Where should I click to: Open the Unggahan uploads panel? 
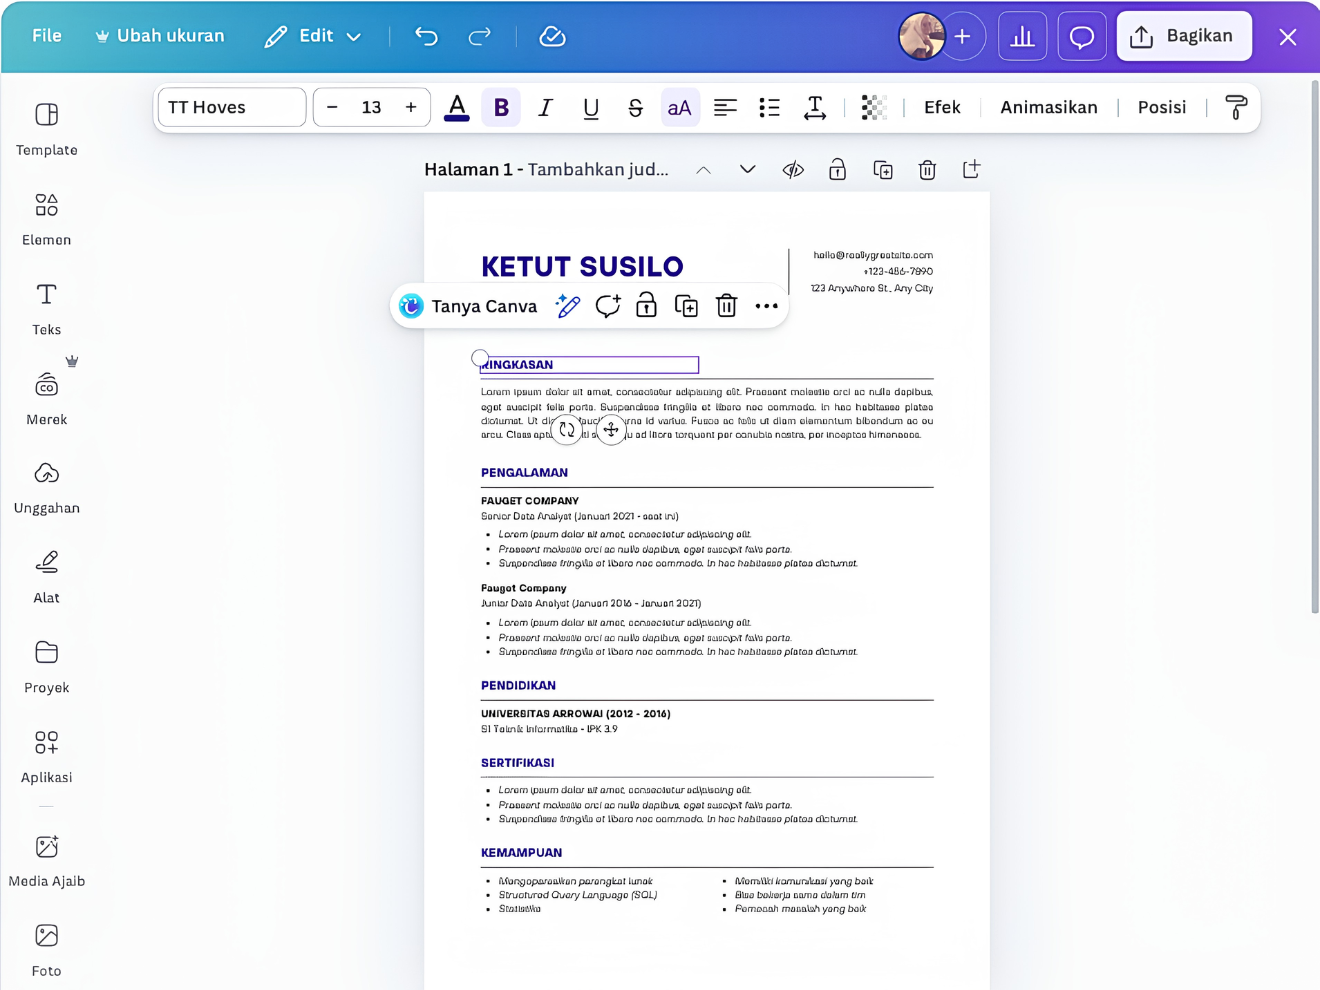click(x=46, y=488)
